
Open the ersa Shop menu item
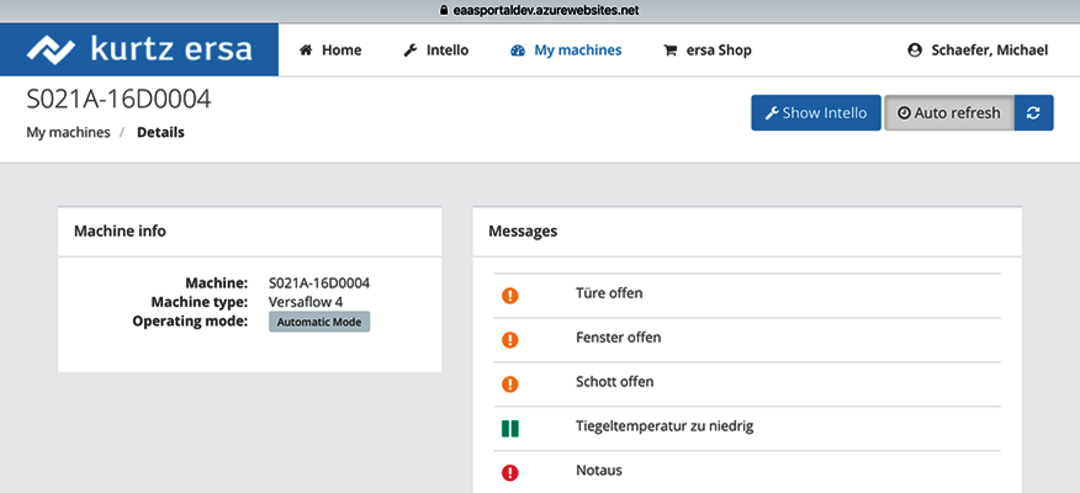[707, 50]
